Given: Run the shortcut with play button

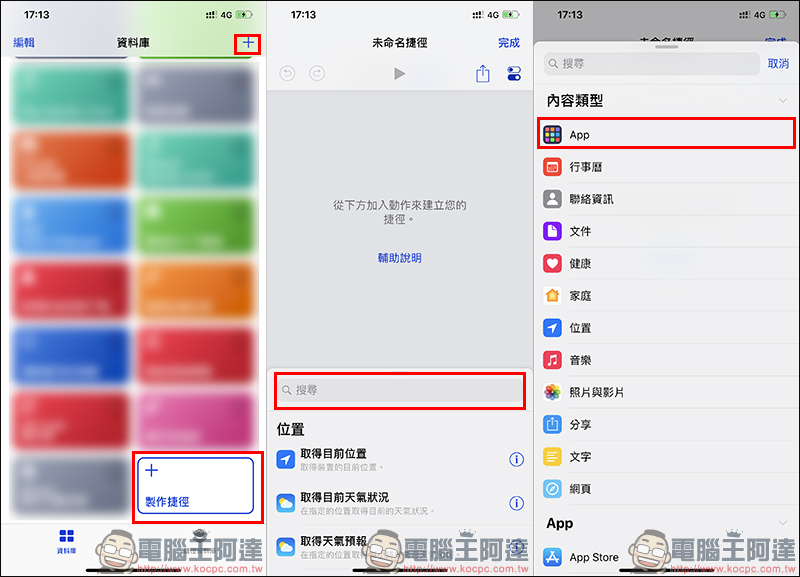Looking at the screenshot, I should [x=399, y=74].
